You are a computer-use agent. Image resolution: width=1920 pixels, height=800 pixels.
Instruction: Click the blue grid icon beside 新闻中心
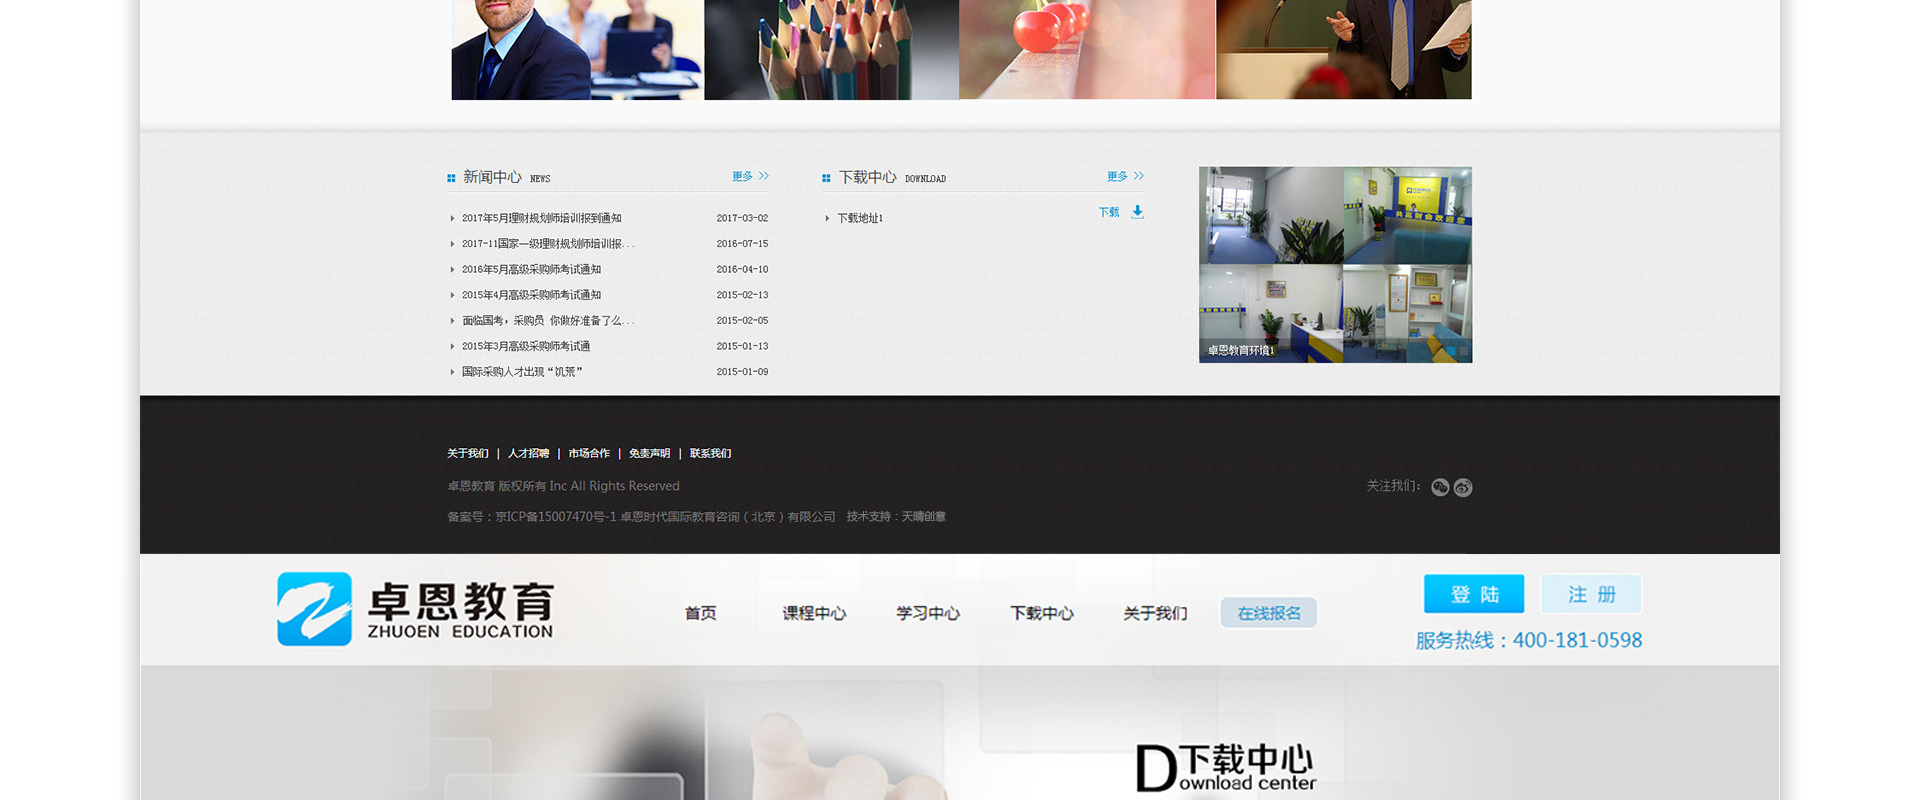tap(451, 178)
